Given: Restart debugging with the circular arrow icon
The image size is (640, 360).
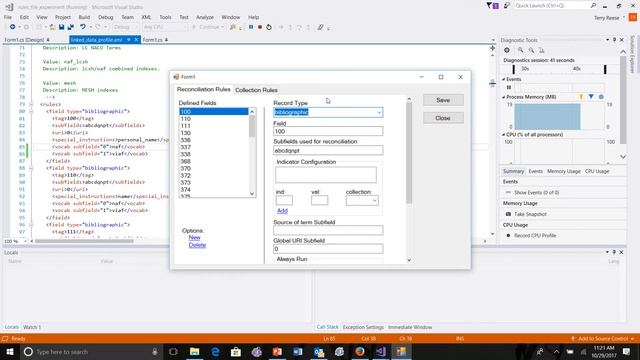Looking at the screenshot, I should 269,27.
